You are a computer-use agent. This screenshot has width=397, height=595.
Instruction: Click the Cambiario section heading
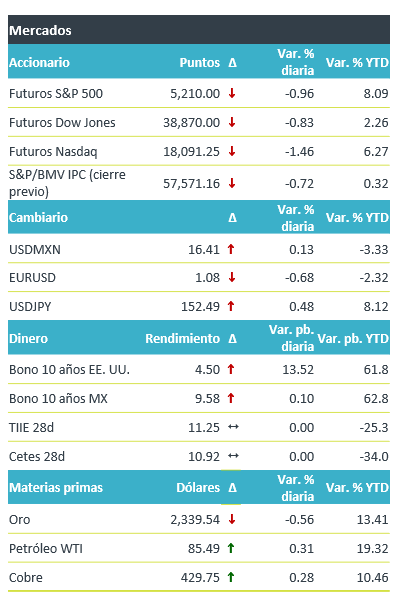38,217
